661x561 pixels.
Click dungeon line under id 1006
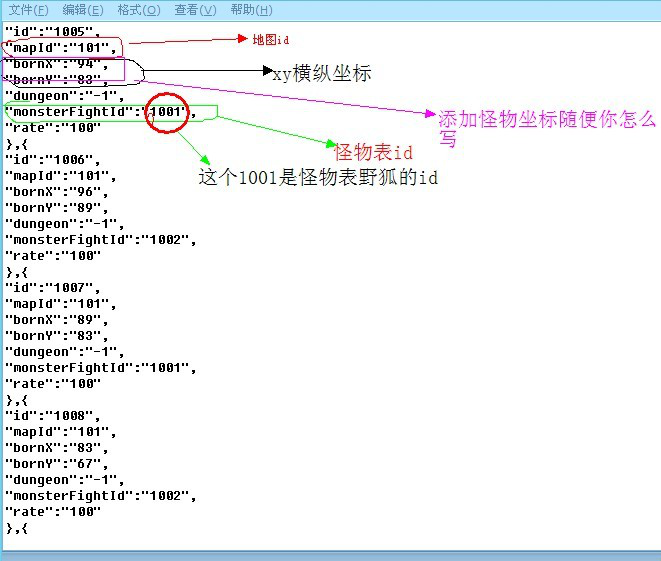click(x=64, y=224)
